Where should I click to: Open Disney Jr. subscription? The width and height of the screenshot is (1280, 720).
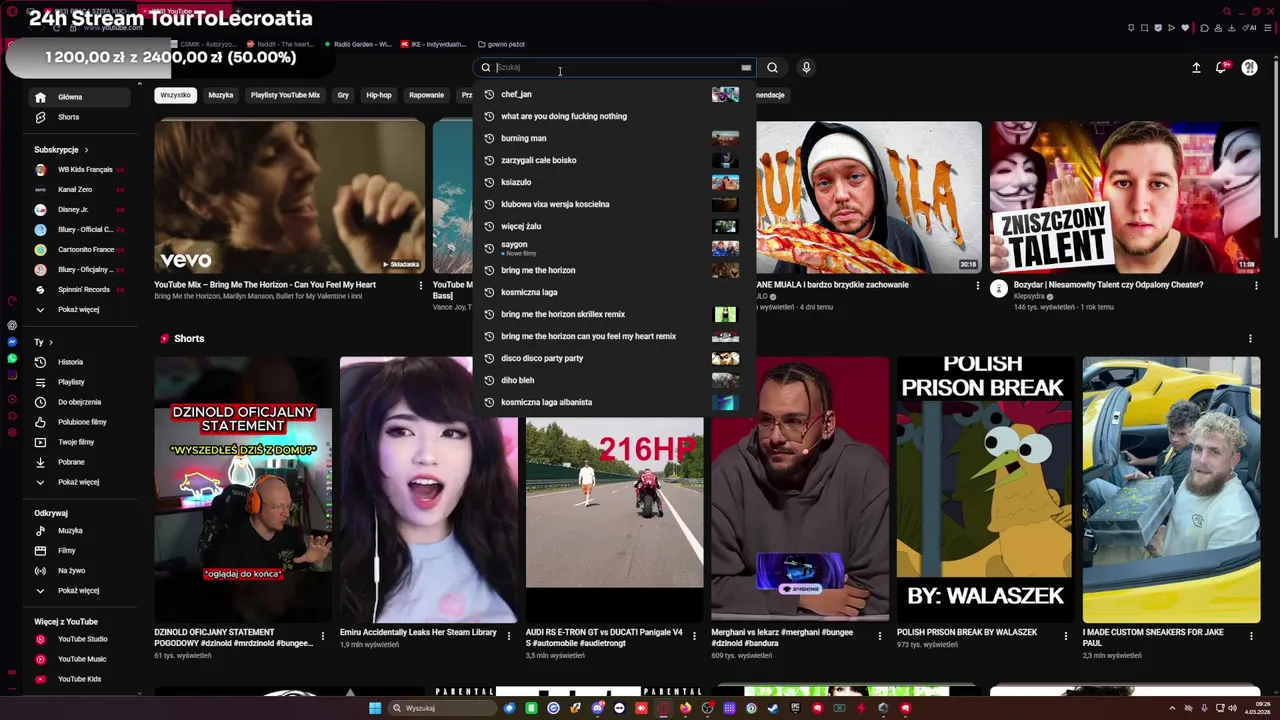[x=79, y=210]
